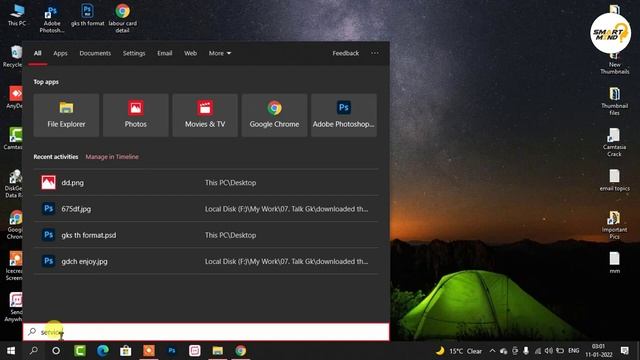The height and width of the screenshot is (360, 640).
Task: Open the volume control in tray
Action: coord(549,351)
